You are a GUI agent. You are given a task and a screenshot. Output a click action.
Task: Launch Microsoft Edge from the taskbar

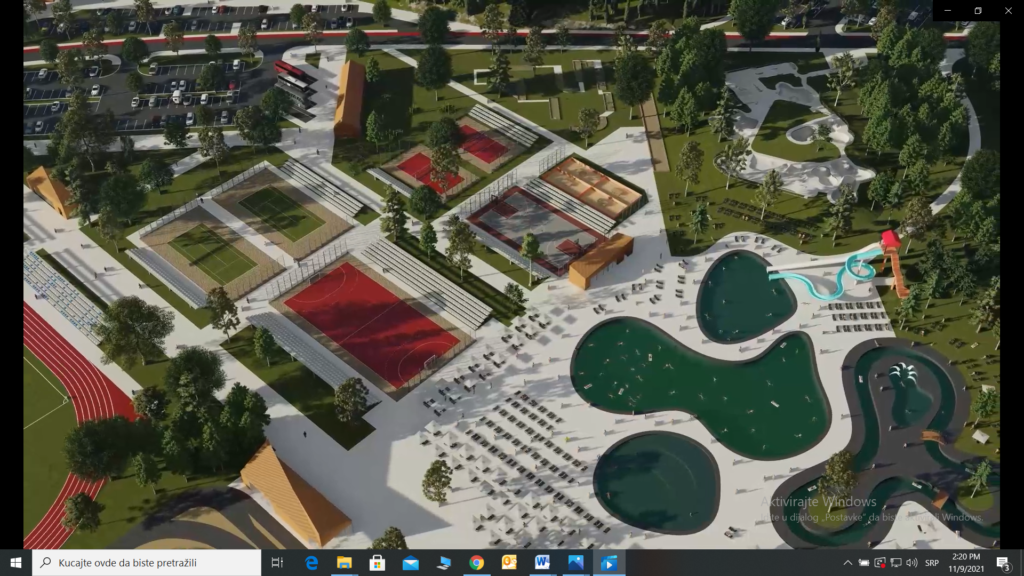pyautogui.click(x=312, y=562)
